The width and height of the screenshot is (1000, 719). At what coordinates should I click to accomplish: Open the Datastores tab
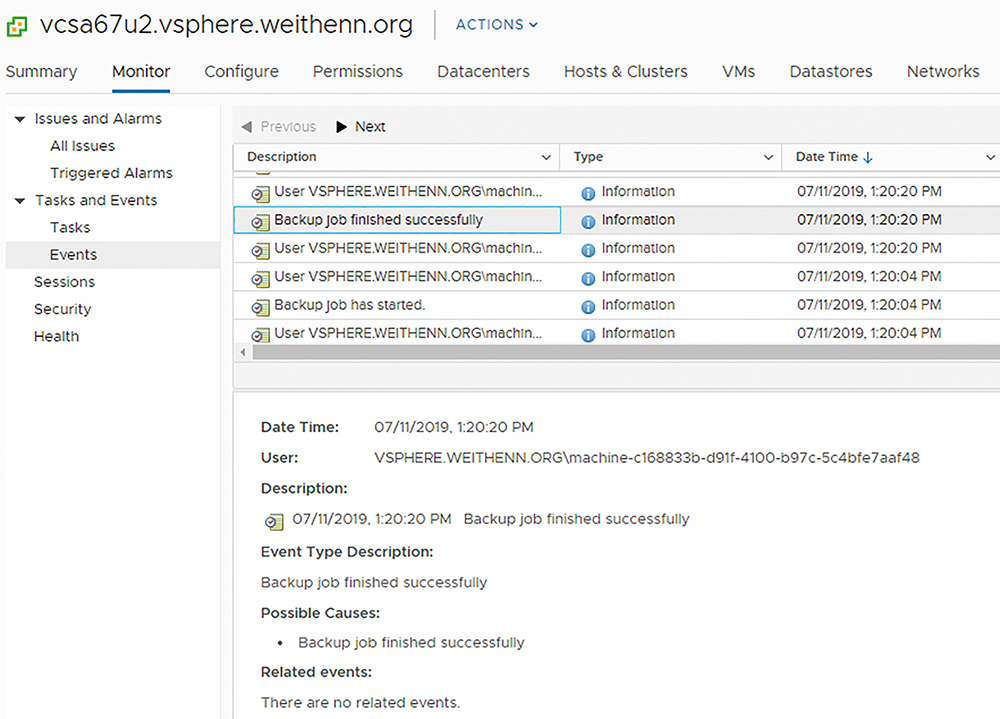[831, 71]
